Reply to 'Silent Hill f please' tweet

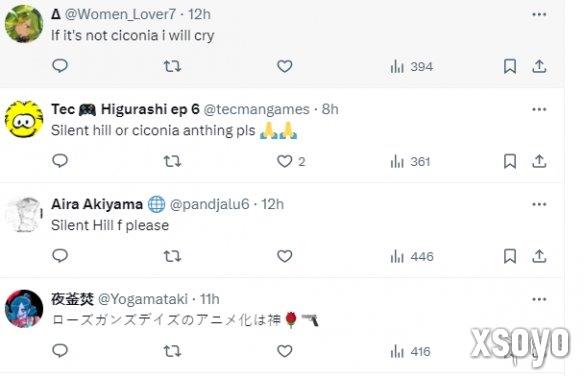pos(60,256)
